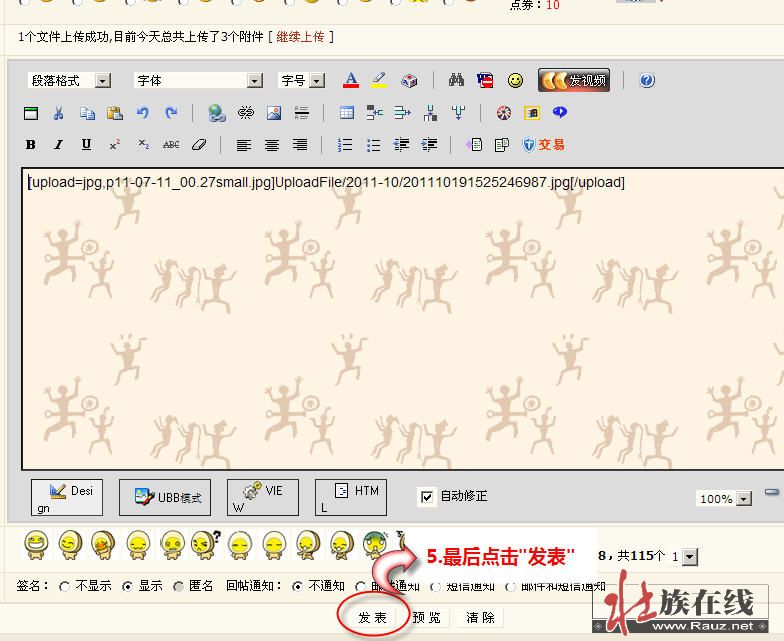Insert a table into the post
This screenshot has height=641, width=784.
pos(347,113)
